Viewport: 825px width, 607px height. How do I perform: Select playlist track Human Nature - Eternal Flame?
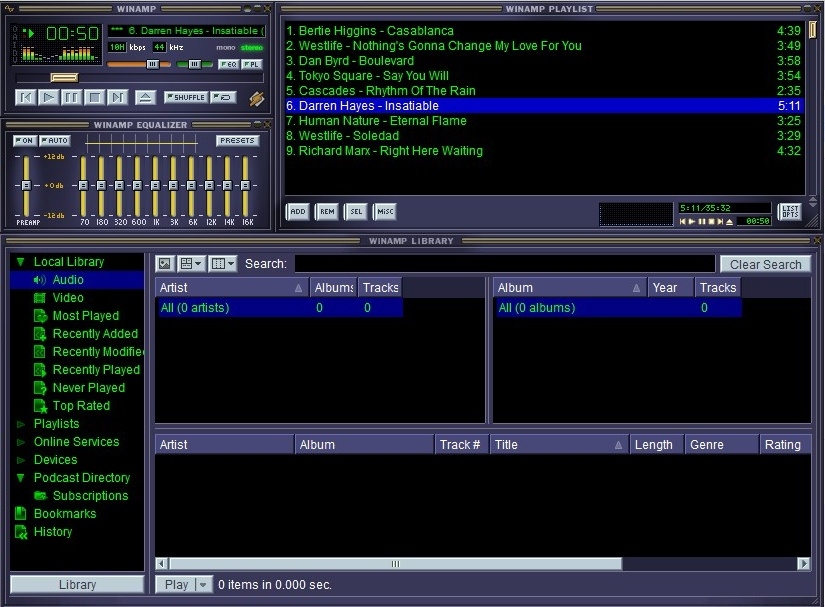coord(544,120)
